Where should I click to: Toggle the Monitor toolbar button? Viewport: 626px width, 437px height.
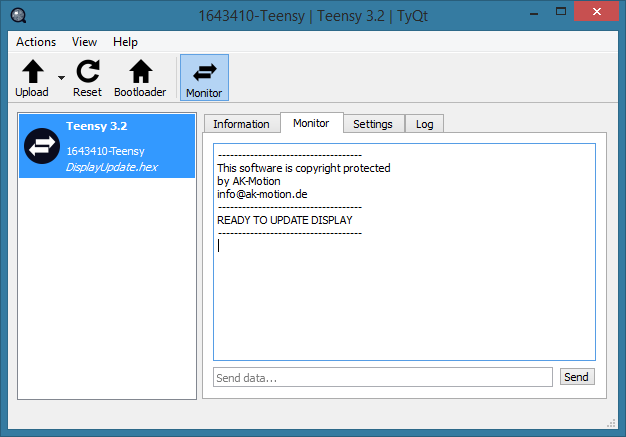click(204, 78)
